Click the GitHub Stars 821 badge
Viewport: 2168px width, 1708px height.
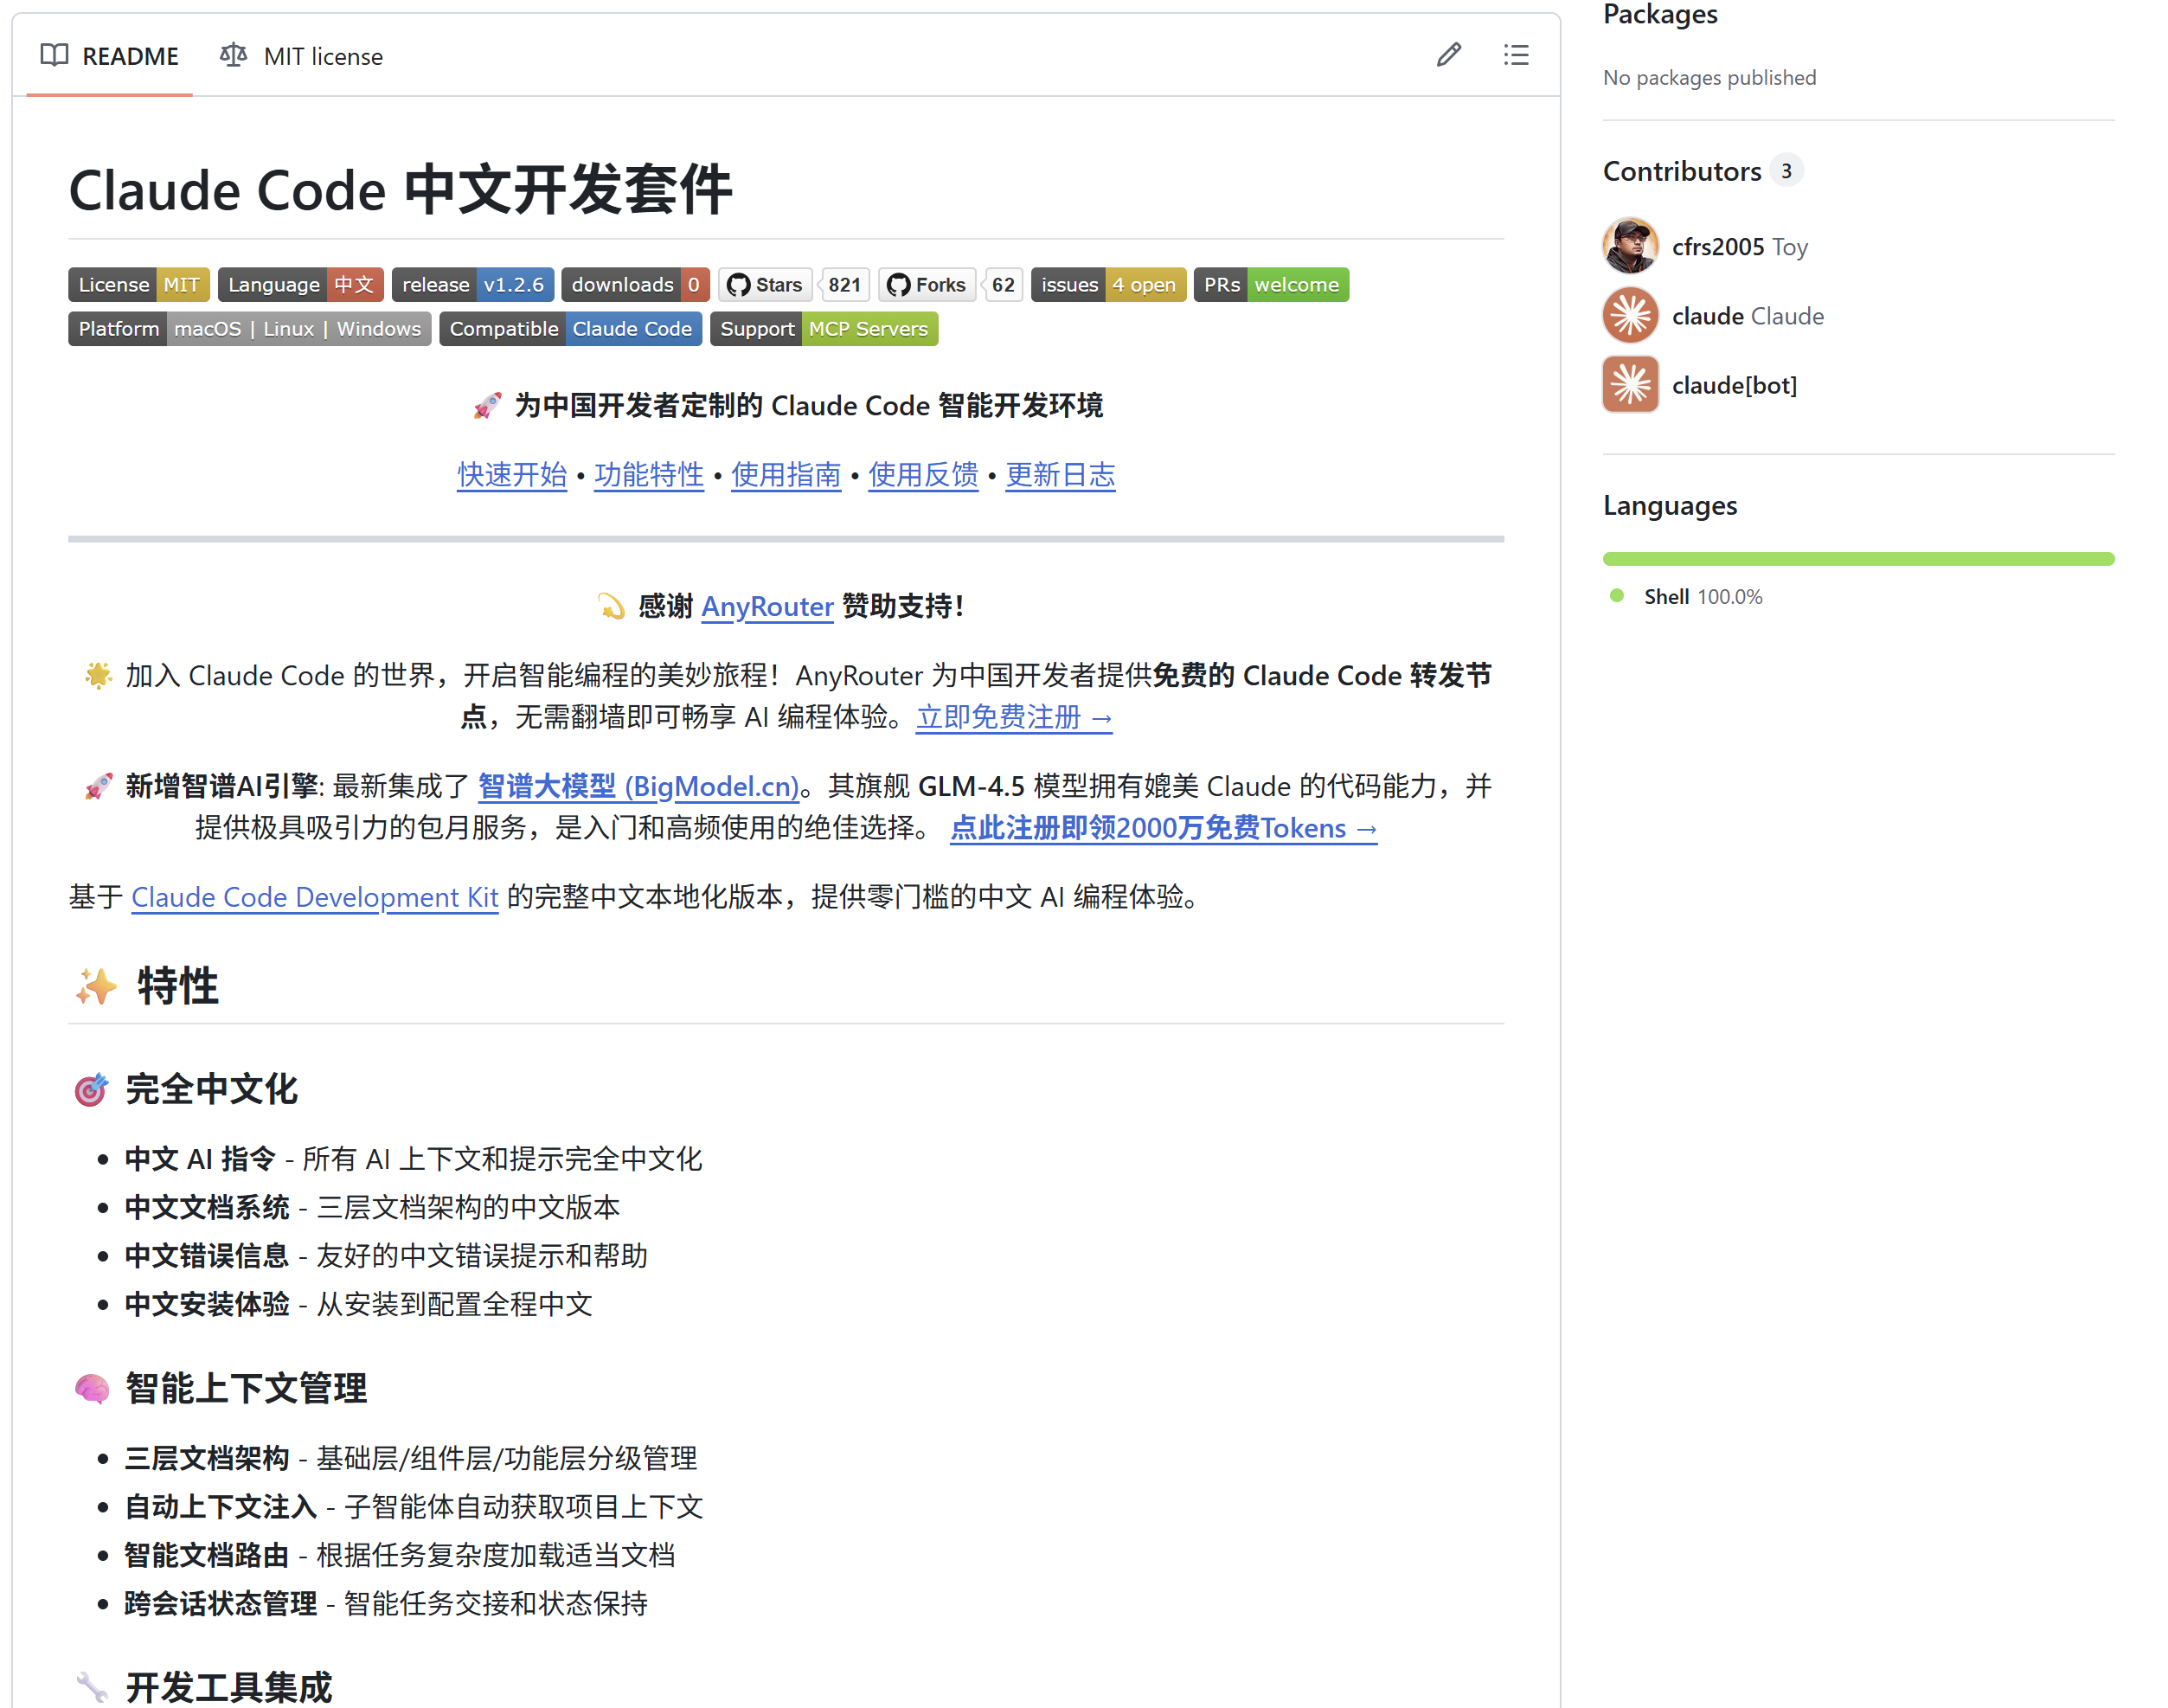click(795, 284)
